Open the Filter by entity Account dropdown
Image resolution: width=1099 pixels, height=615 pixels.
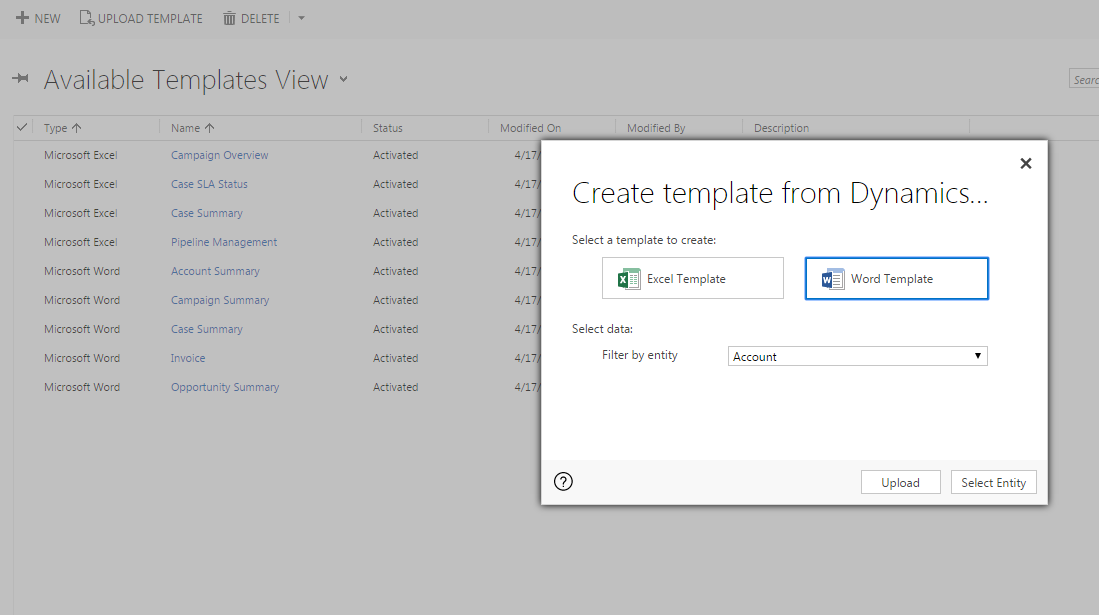[x=857, y=356]
